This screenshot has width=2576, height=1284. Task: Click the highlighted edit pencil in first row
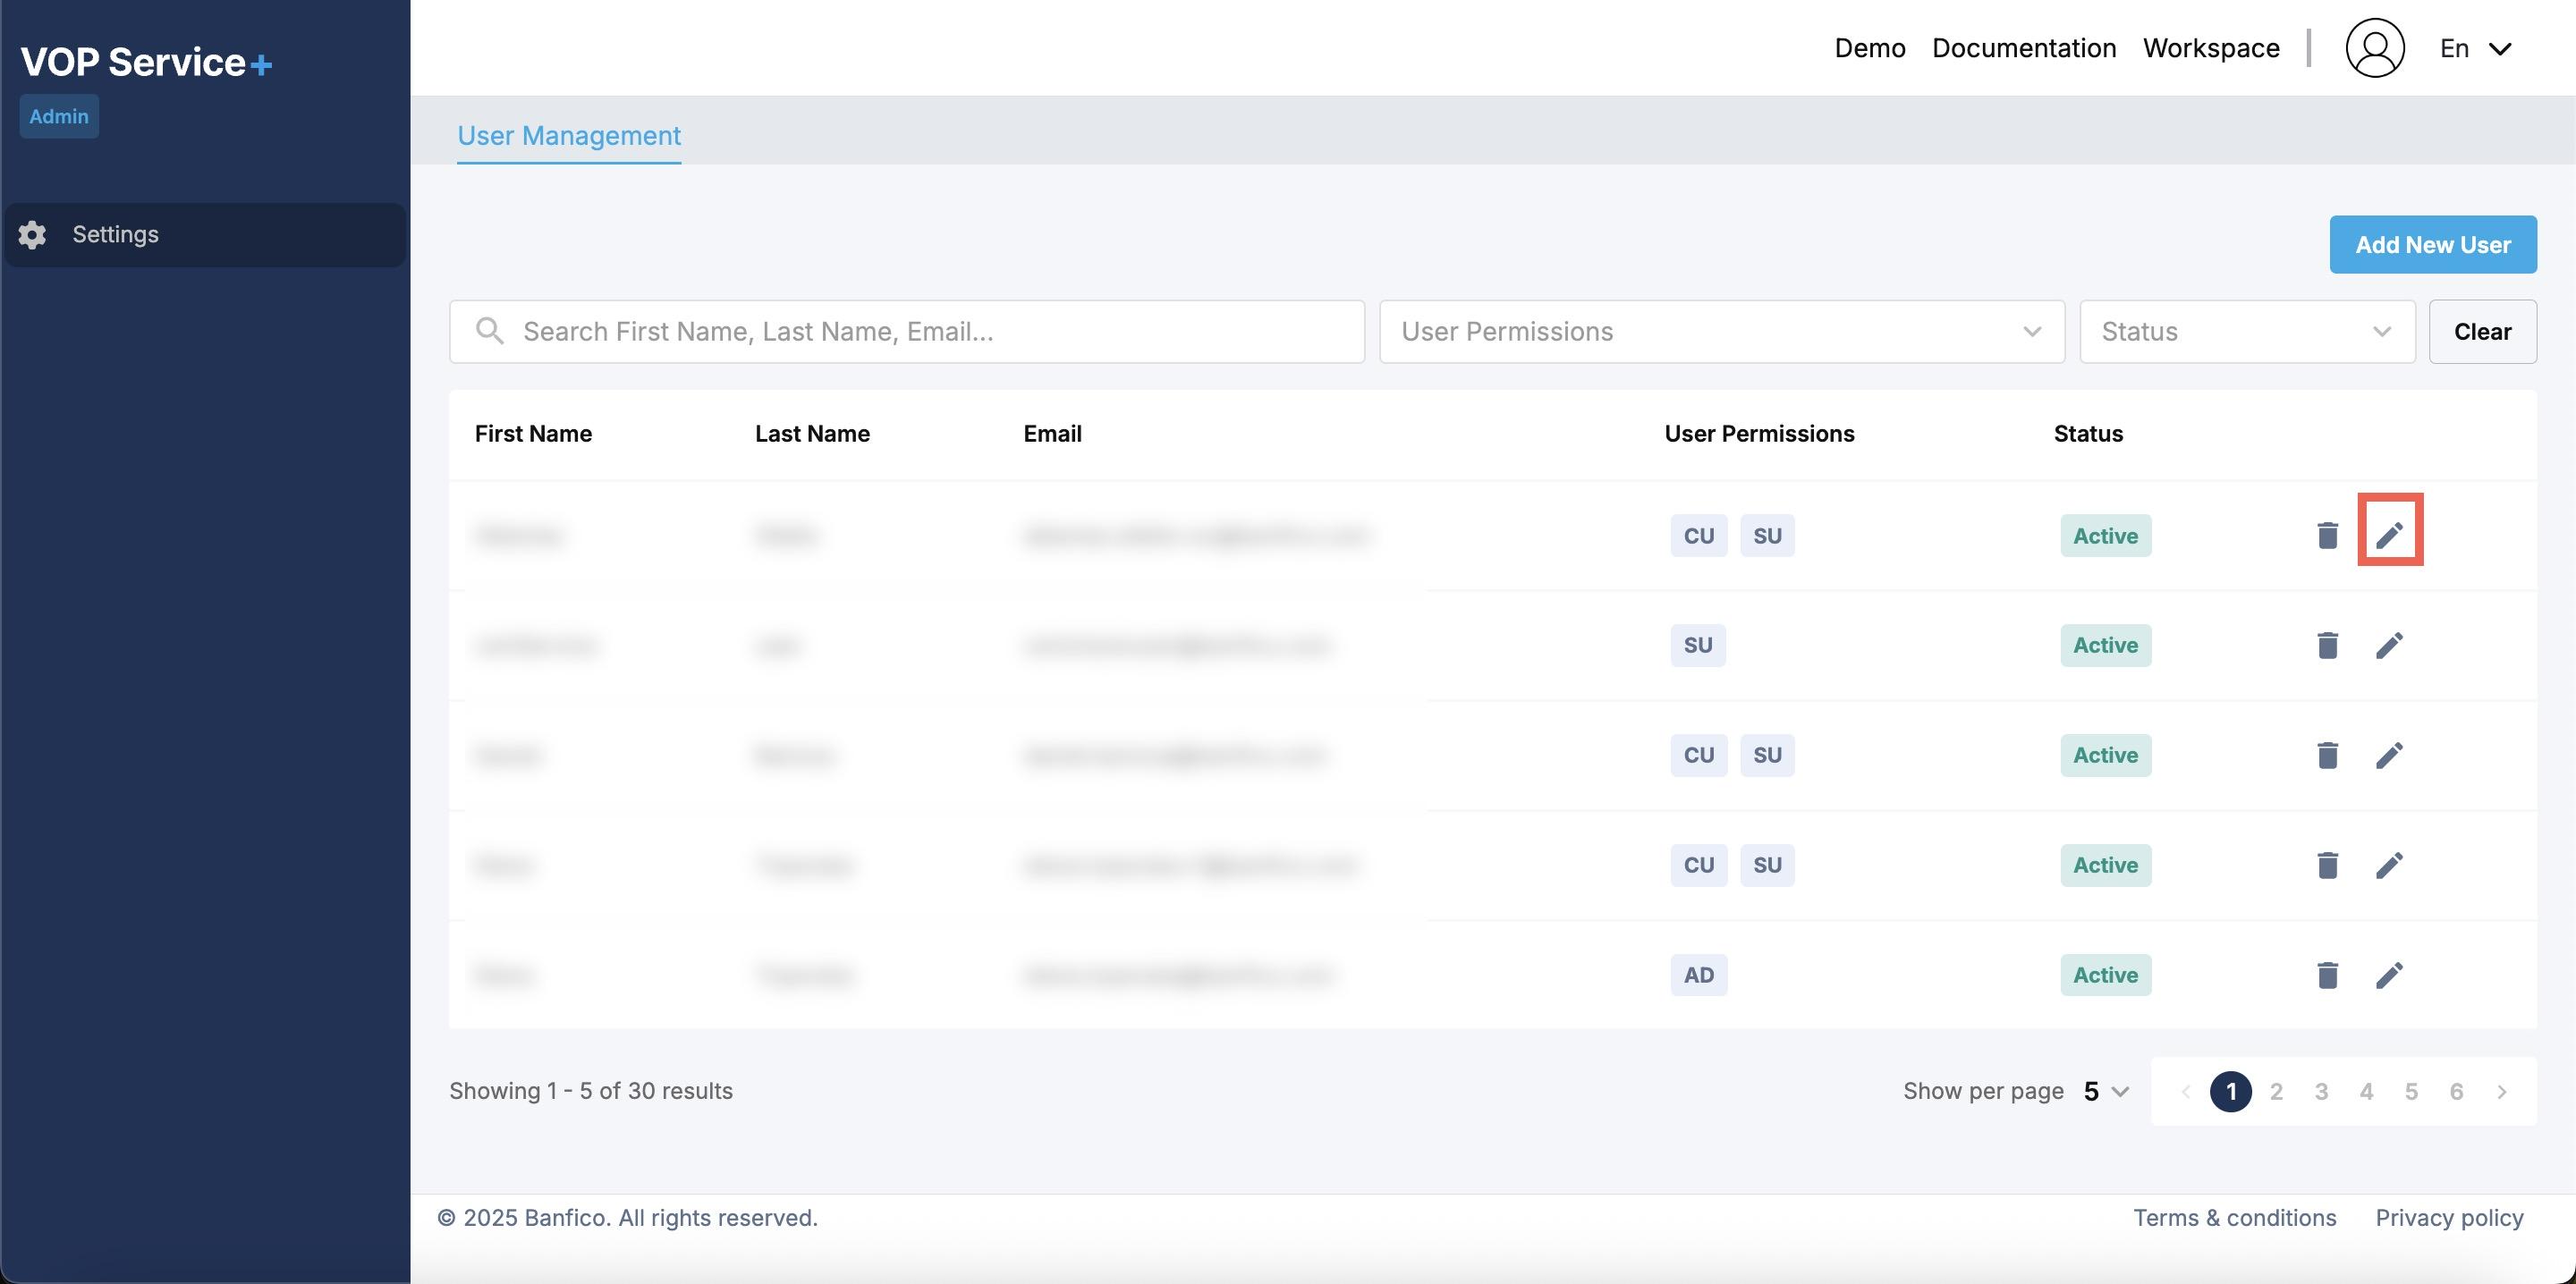pos(2389,535)
